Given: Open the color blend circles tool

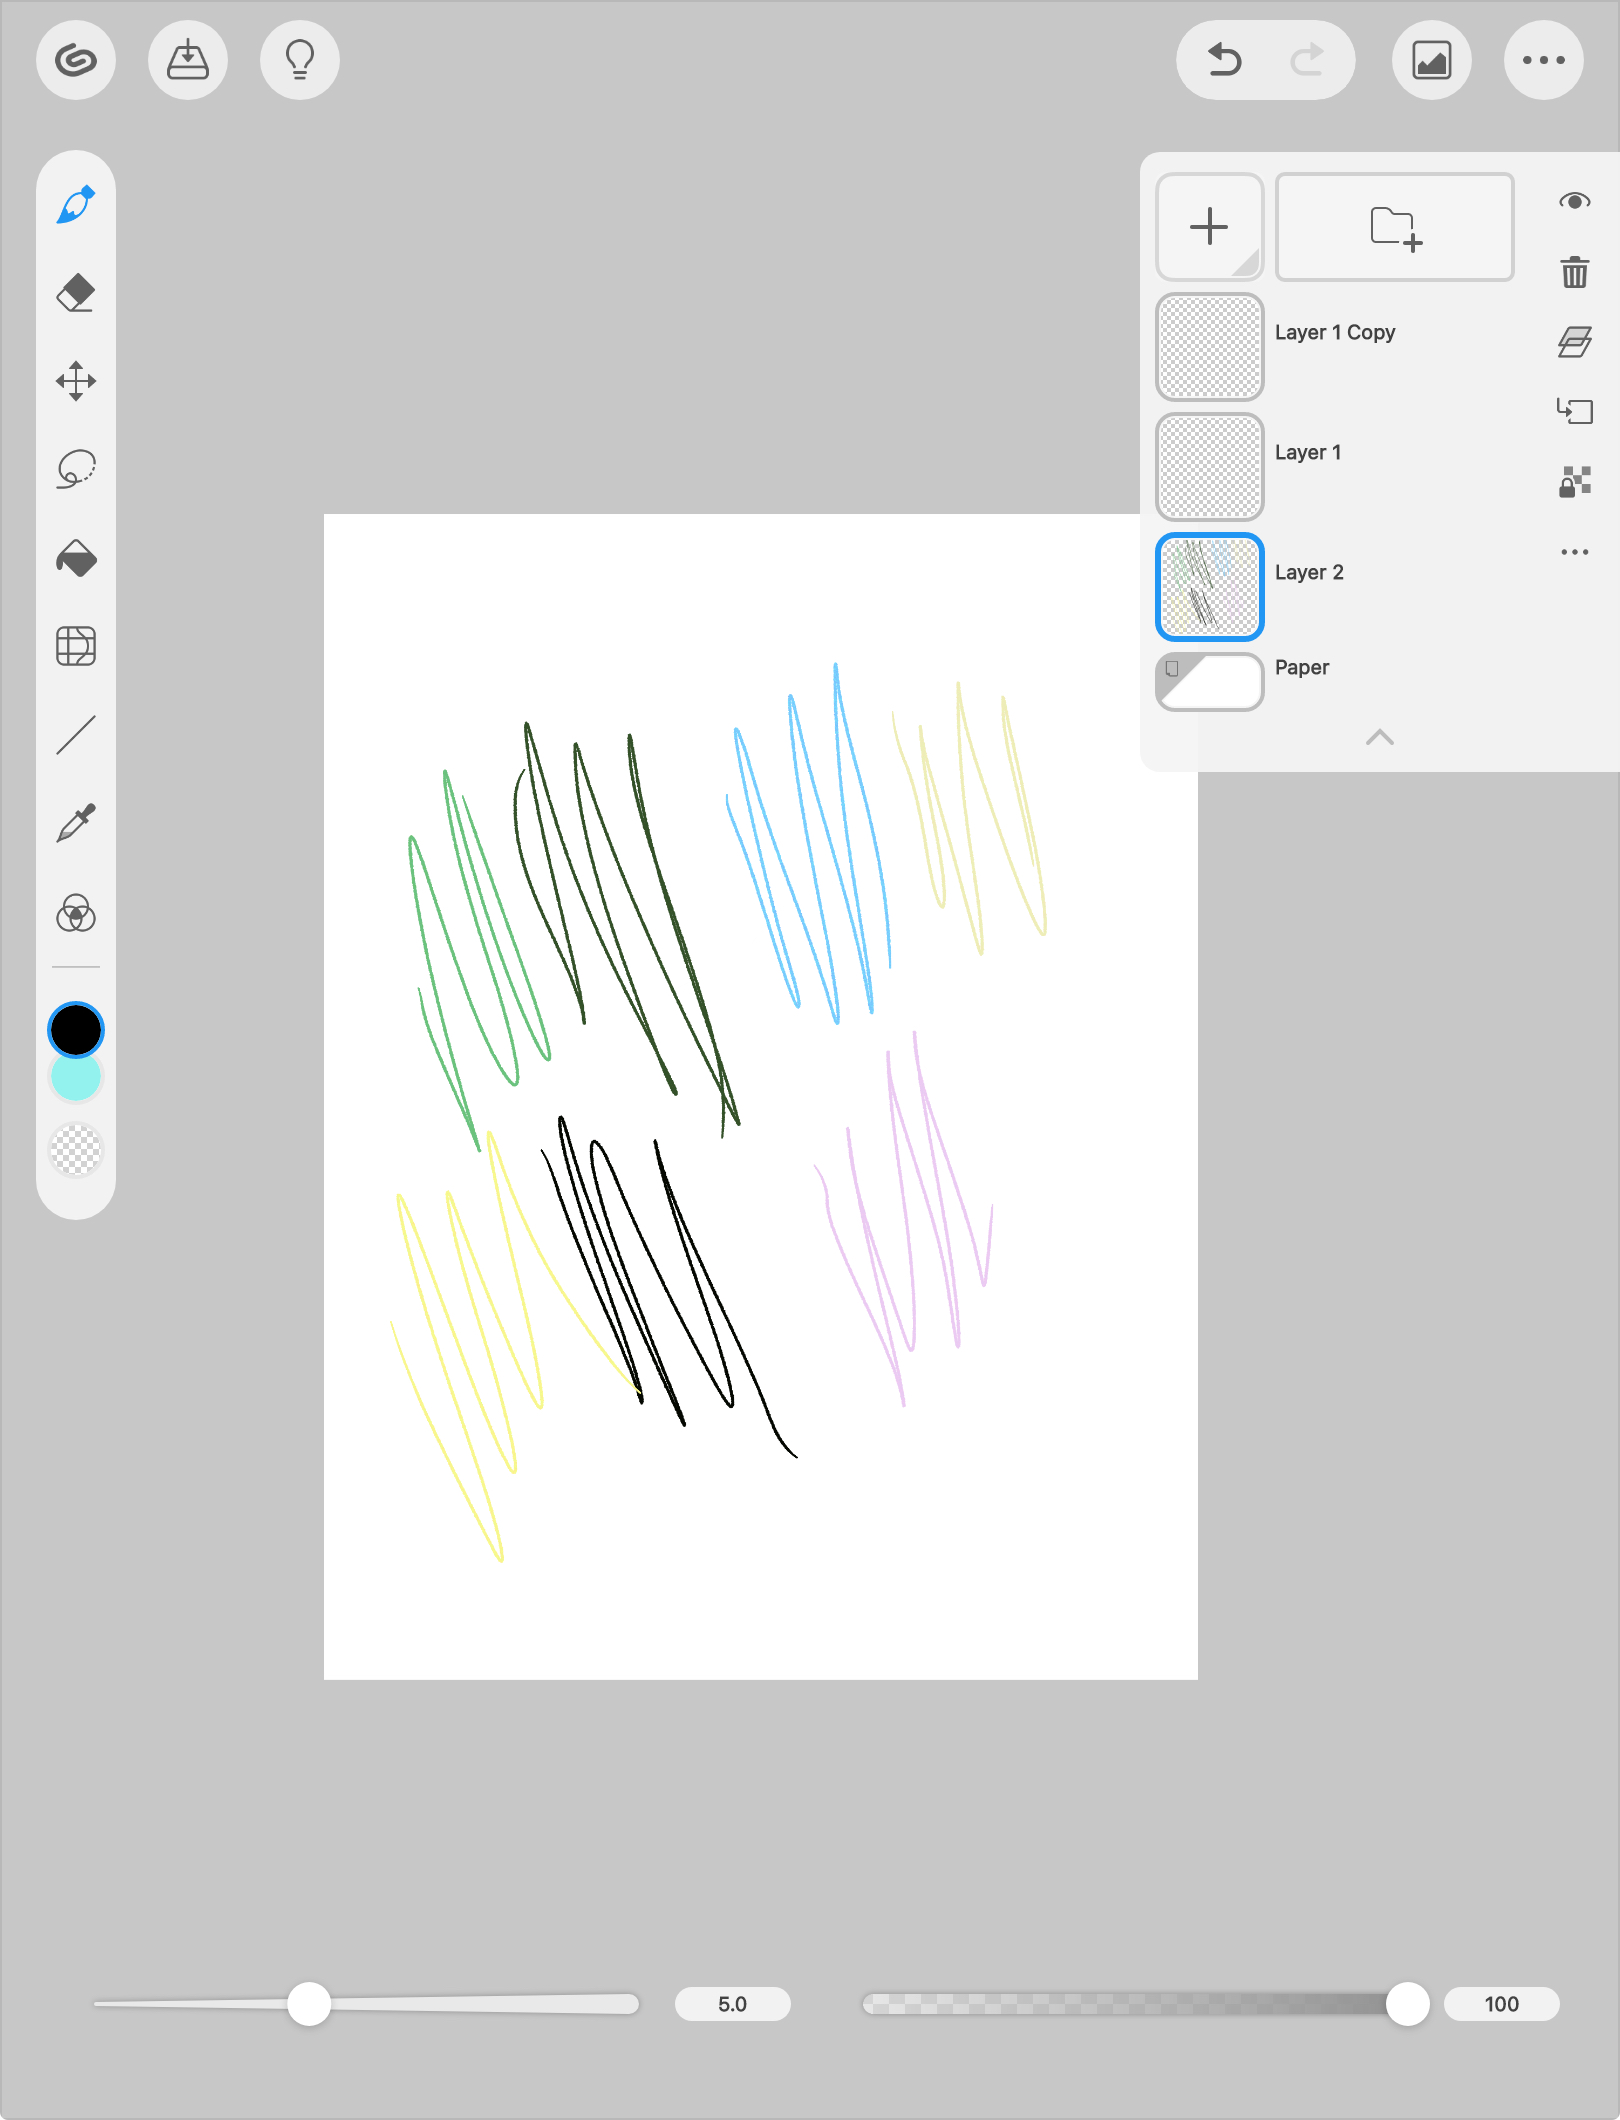Looking at the screenshot, I should [76, 913].
